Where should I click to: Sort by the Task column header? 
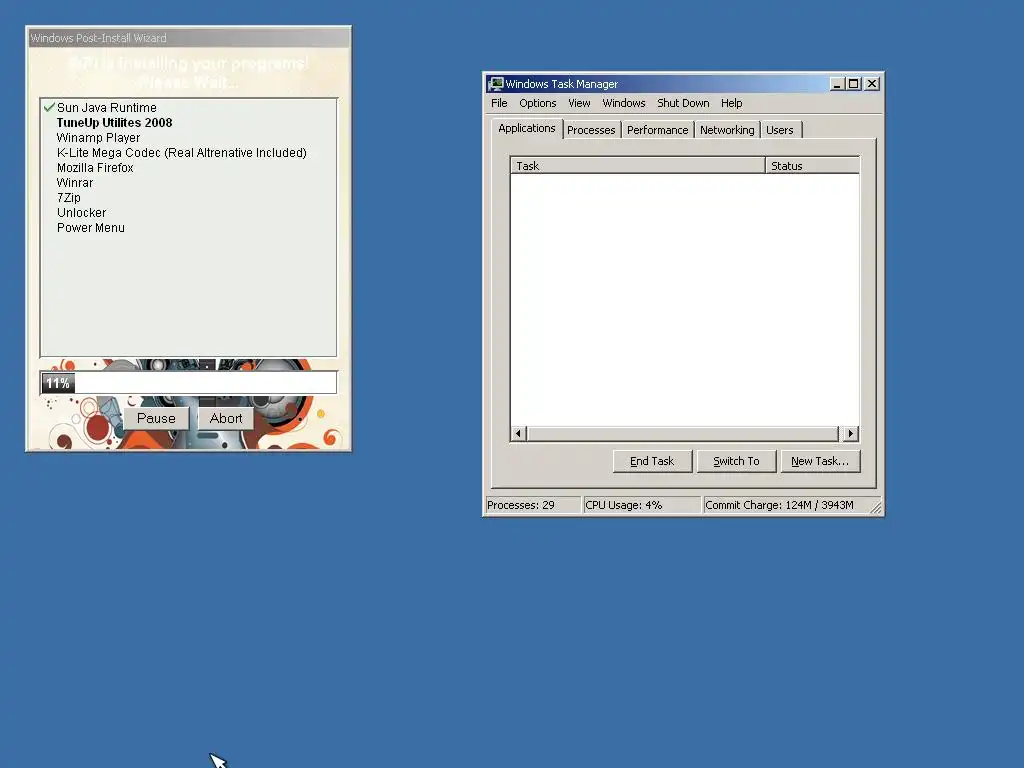(x=637, y=166)
